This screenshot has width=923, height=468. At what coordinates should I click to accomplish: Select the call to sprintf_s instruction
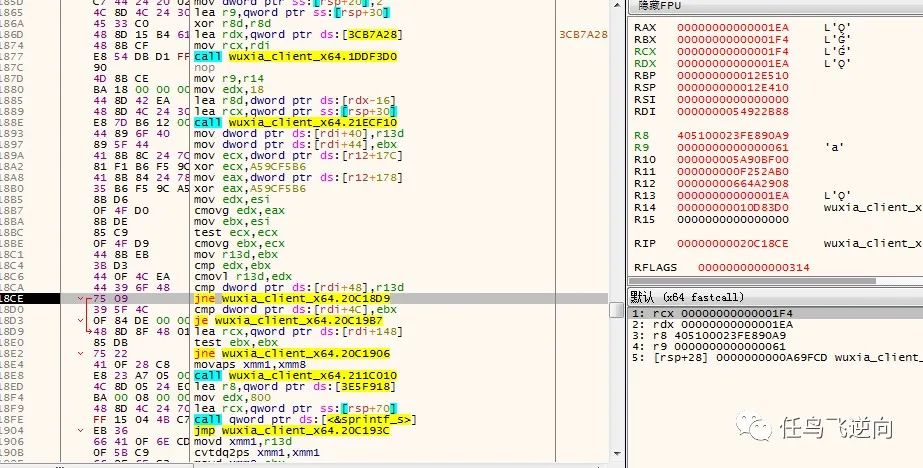click(x=306, y=419)
